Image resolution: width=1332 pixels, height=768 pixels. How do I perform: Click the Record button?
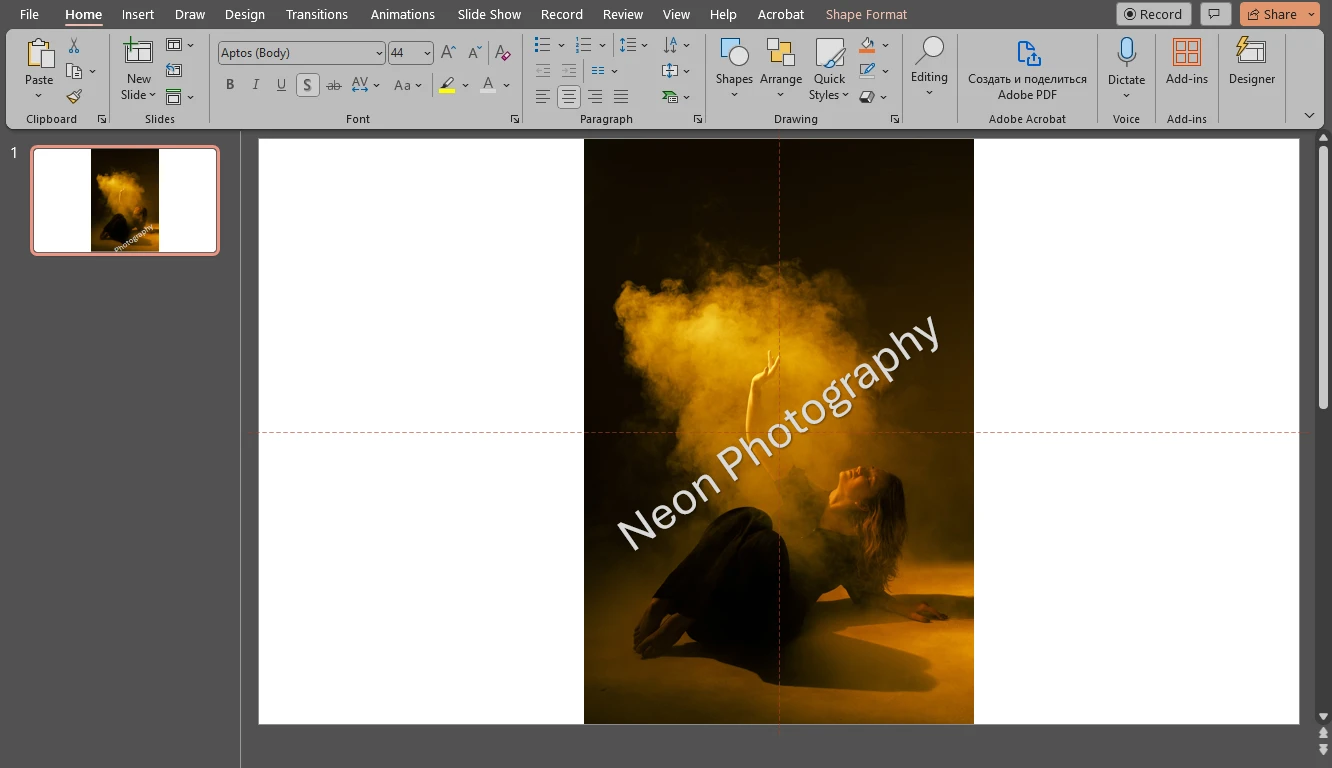tap(1153, 14)
